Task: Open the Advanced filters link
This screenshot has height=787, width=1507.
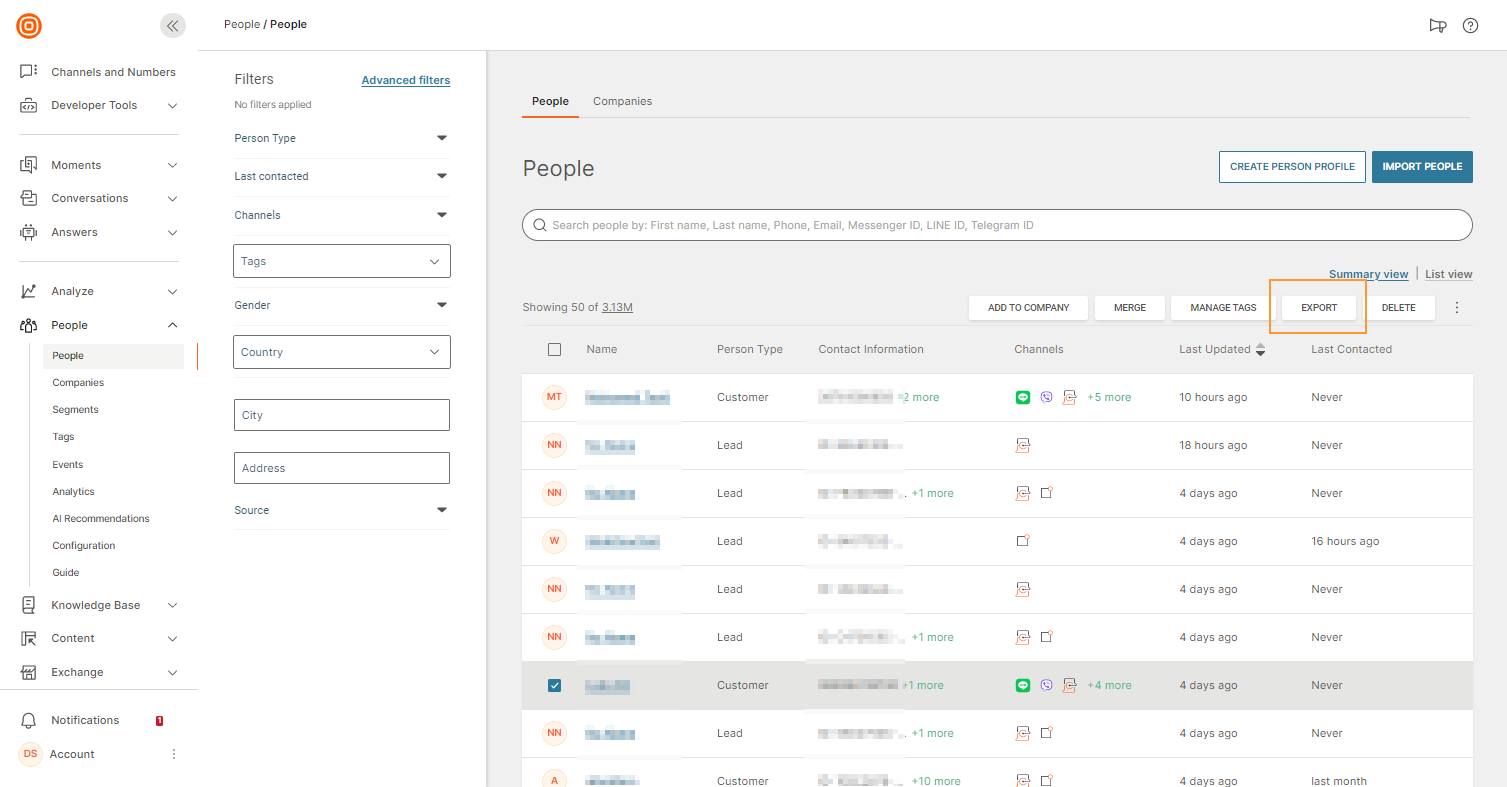Action: pos(405,80)
